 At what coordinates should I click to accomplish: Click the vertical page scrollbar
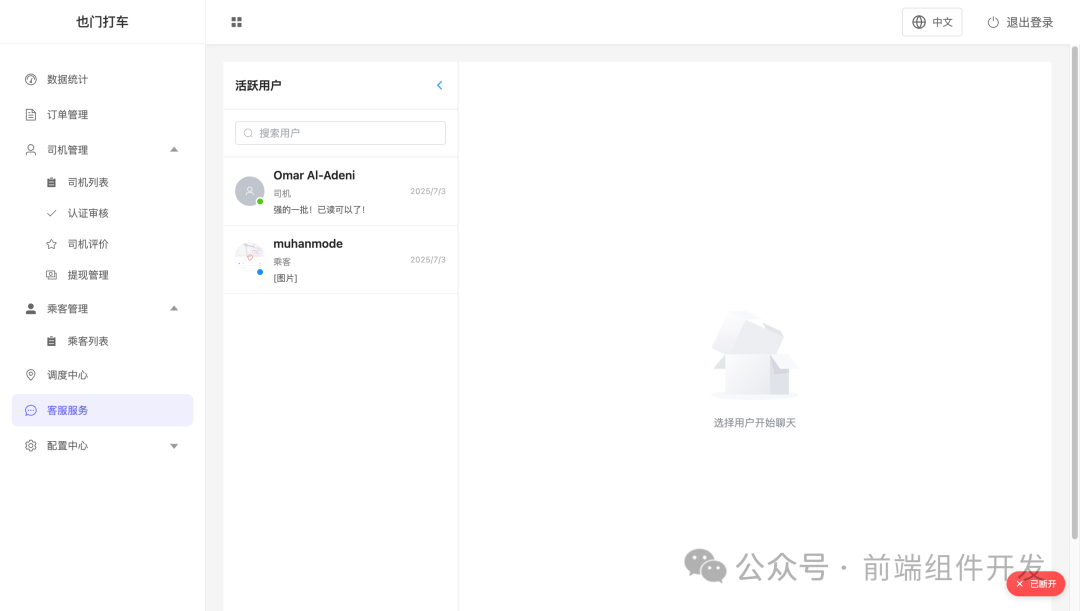pyautogui.click(x=1074, y=293)
